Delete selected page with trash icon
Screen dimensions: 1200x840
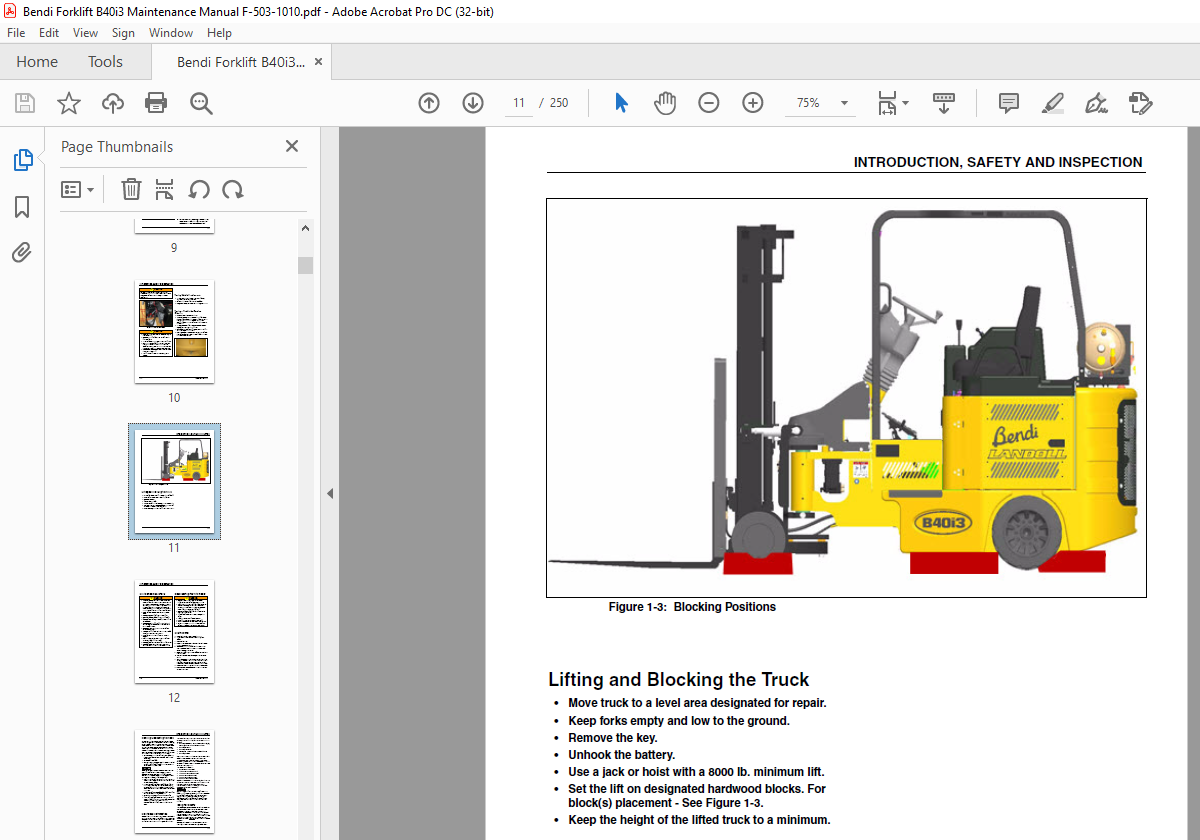pos(131,189)
